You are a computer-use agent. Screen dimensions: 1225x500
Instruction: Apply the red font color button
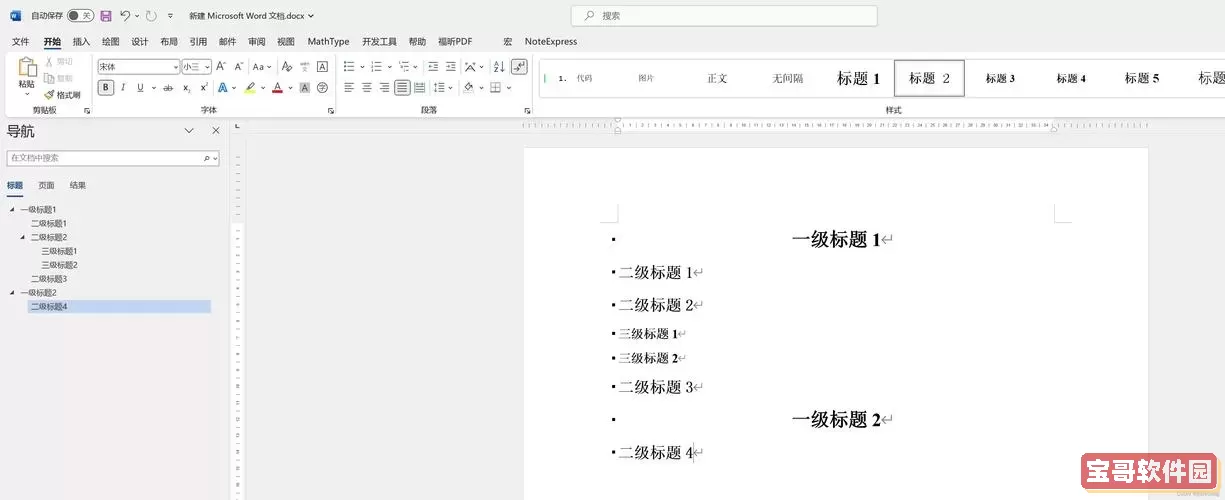click(278, 88)
